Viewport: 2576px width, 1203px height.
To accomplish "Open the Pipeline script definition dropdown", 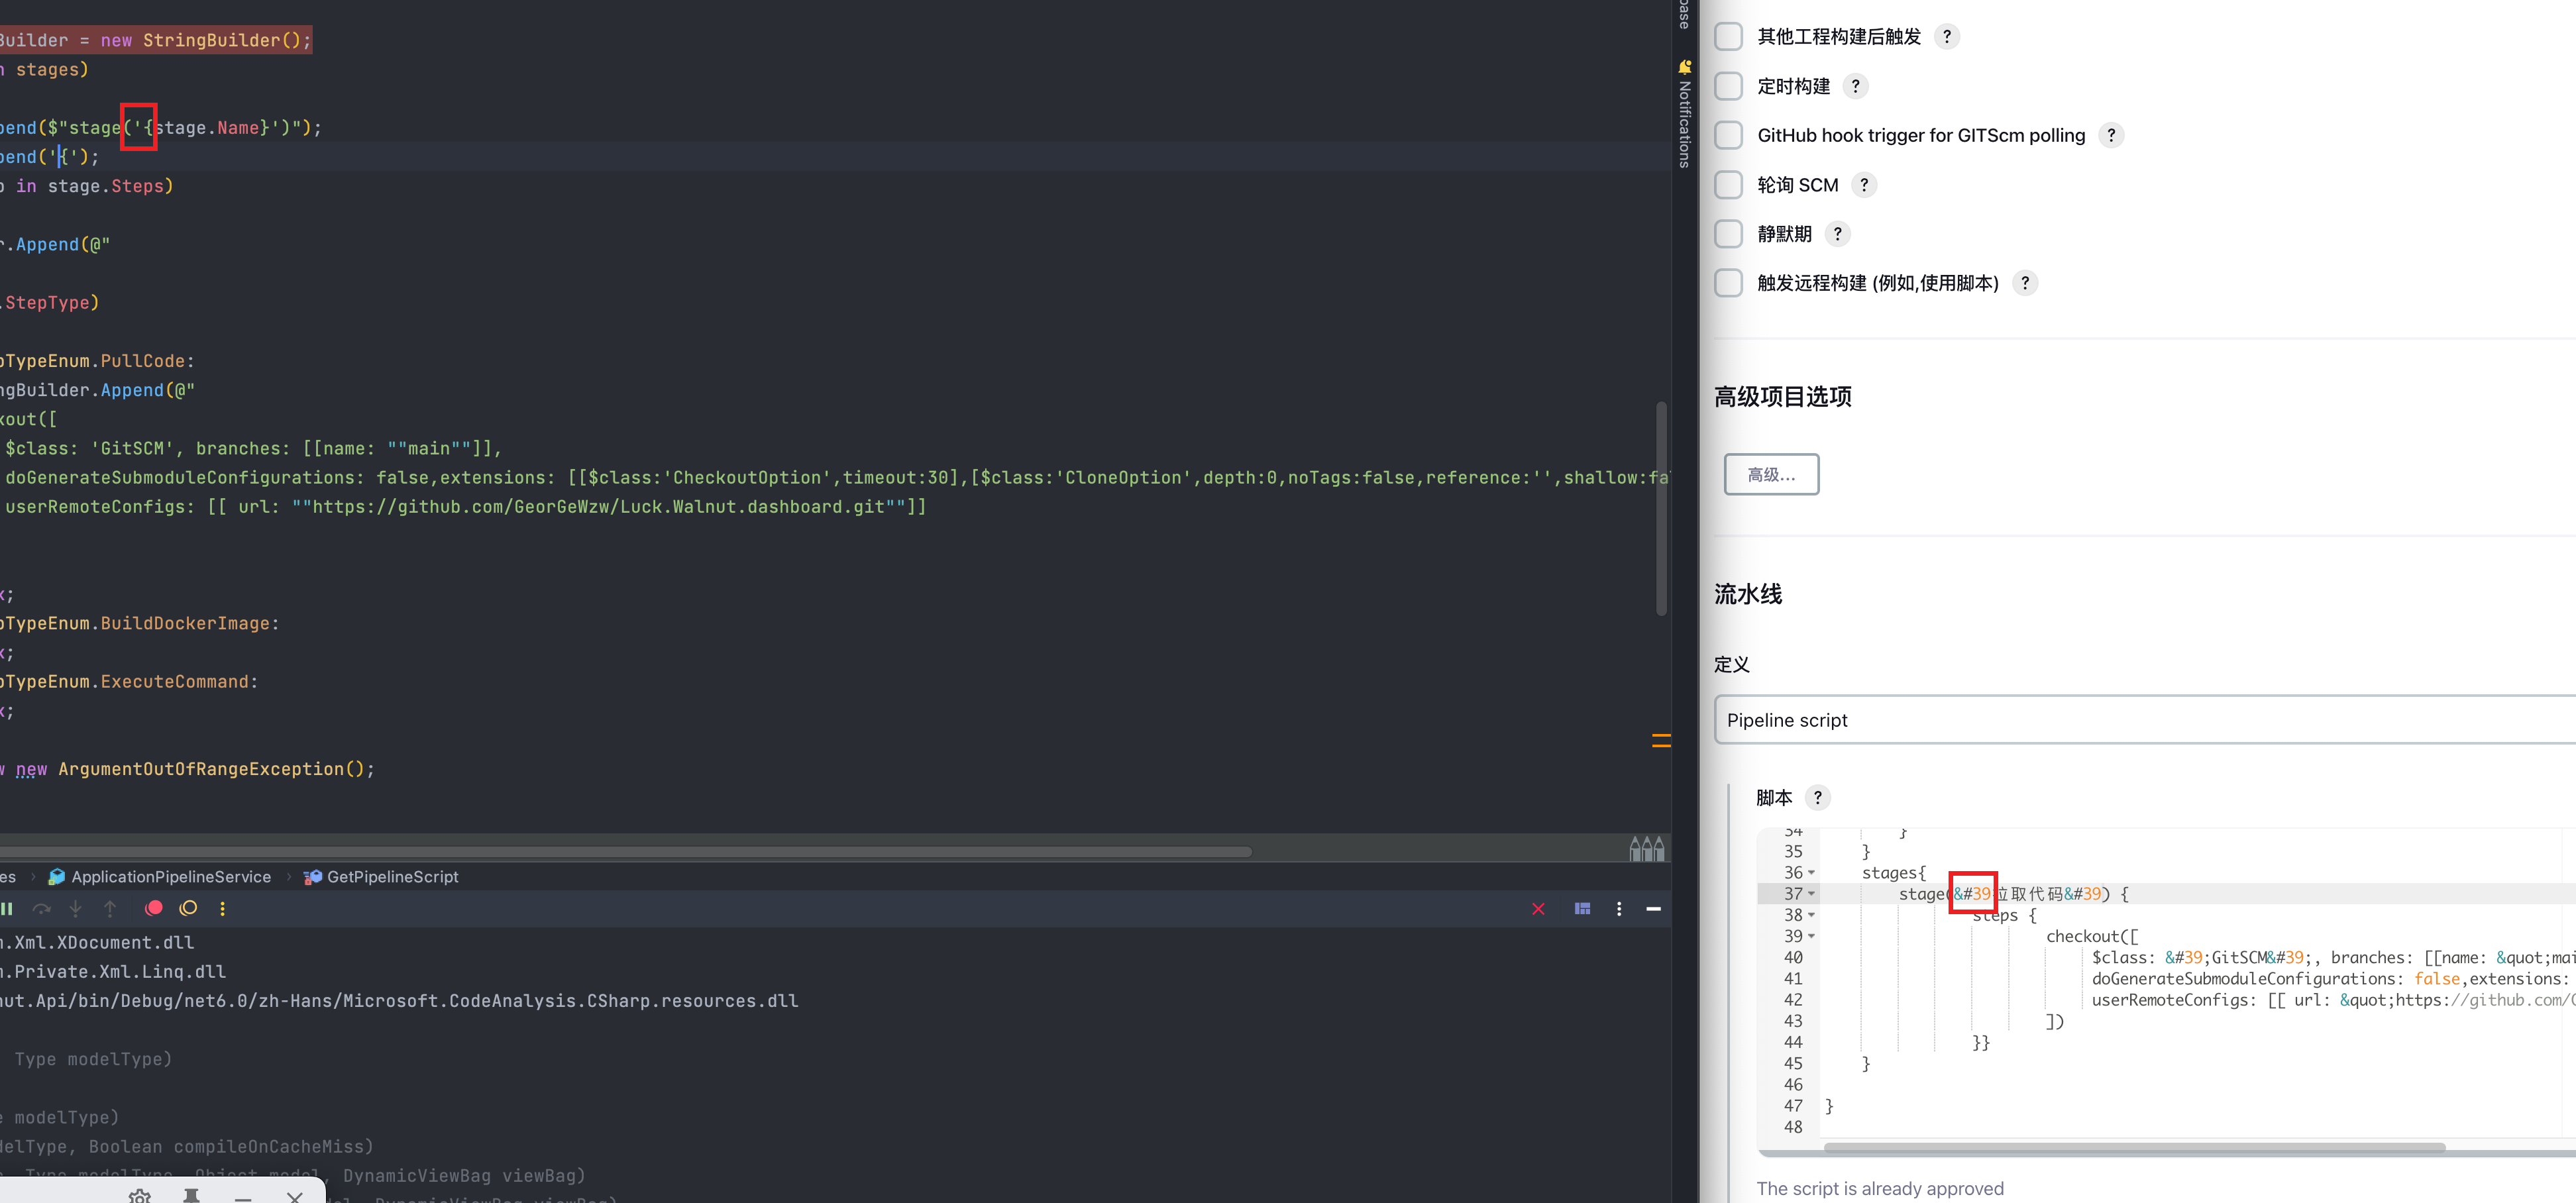I will point(2144,720).
